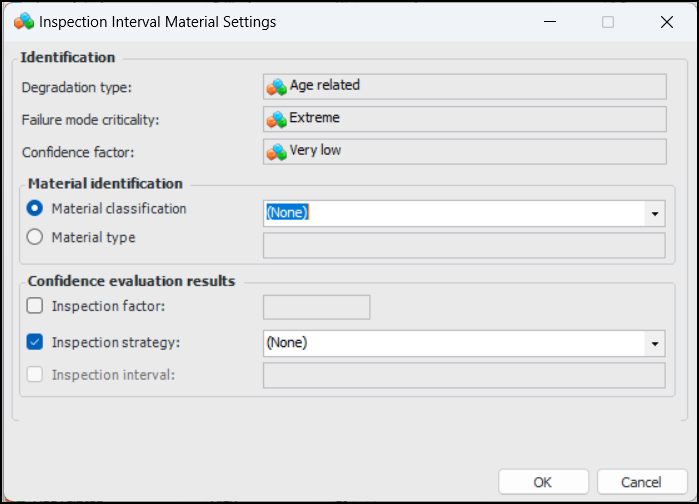This screenshot has width=699, height=504.
Task: Click the Material classification combo box field
Action: (x=452, y=213)
